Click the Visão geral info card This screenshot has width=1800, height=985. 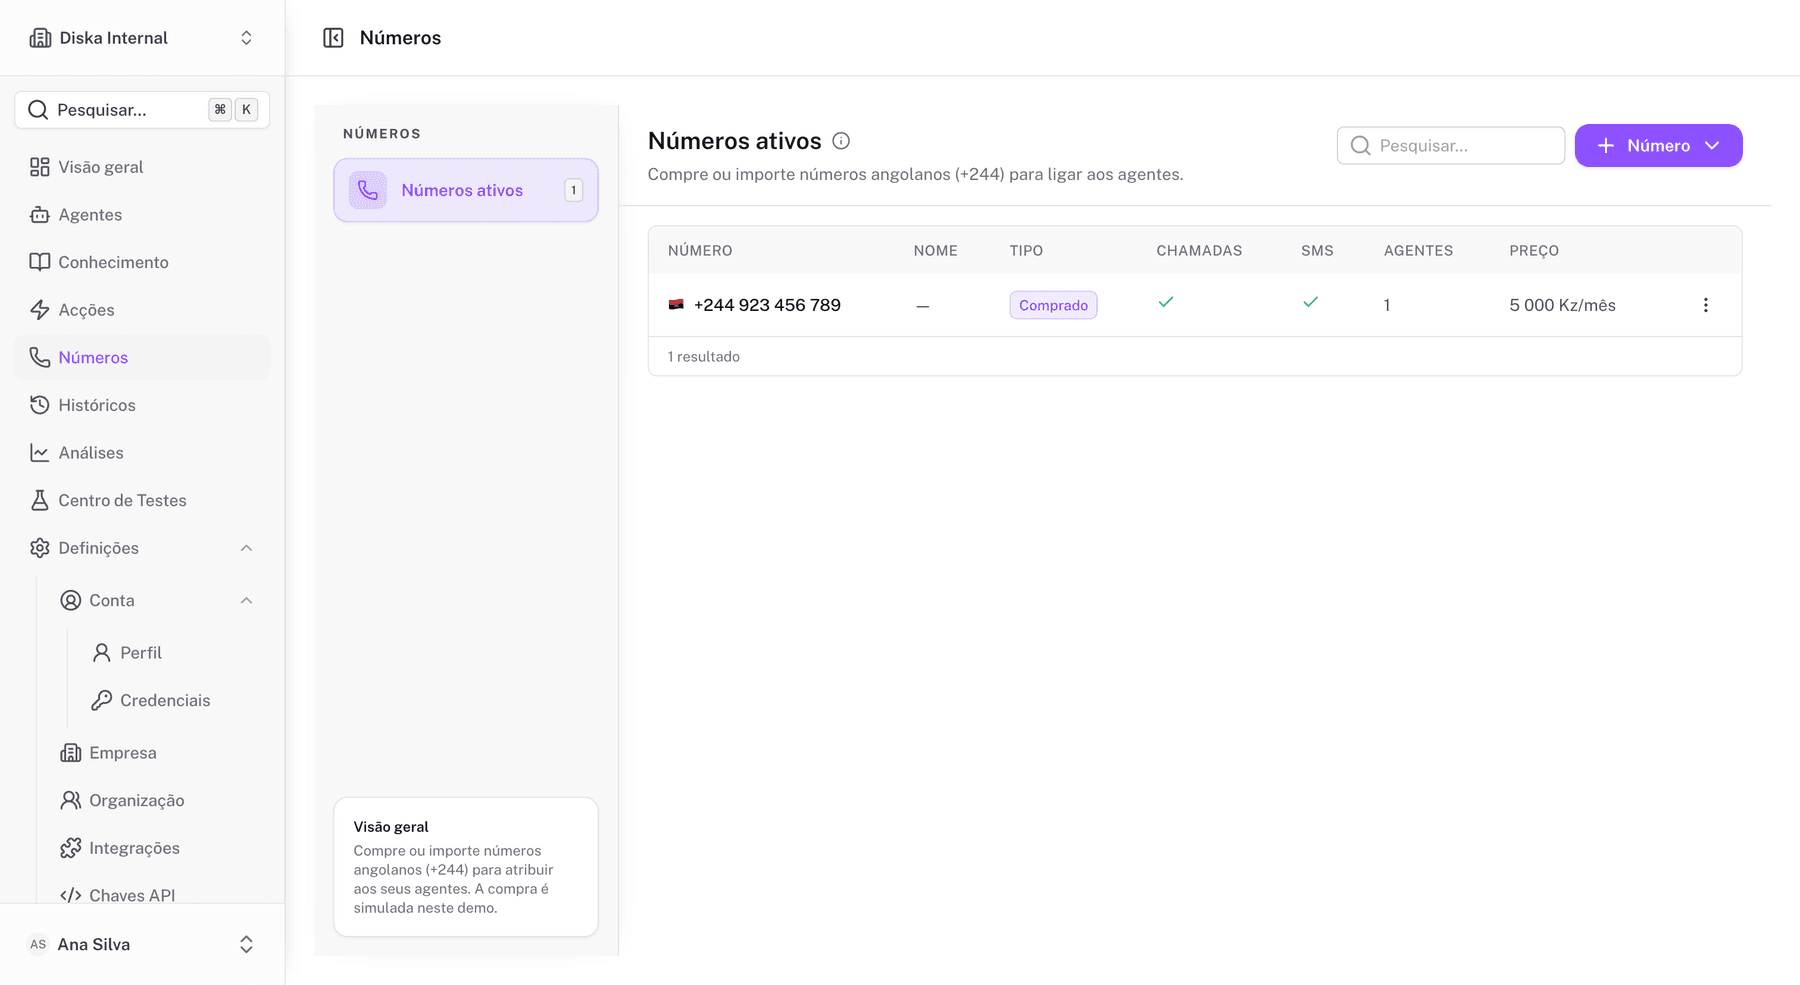[466, 867]
